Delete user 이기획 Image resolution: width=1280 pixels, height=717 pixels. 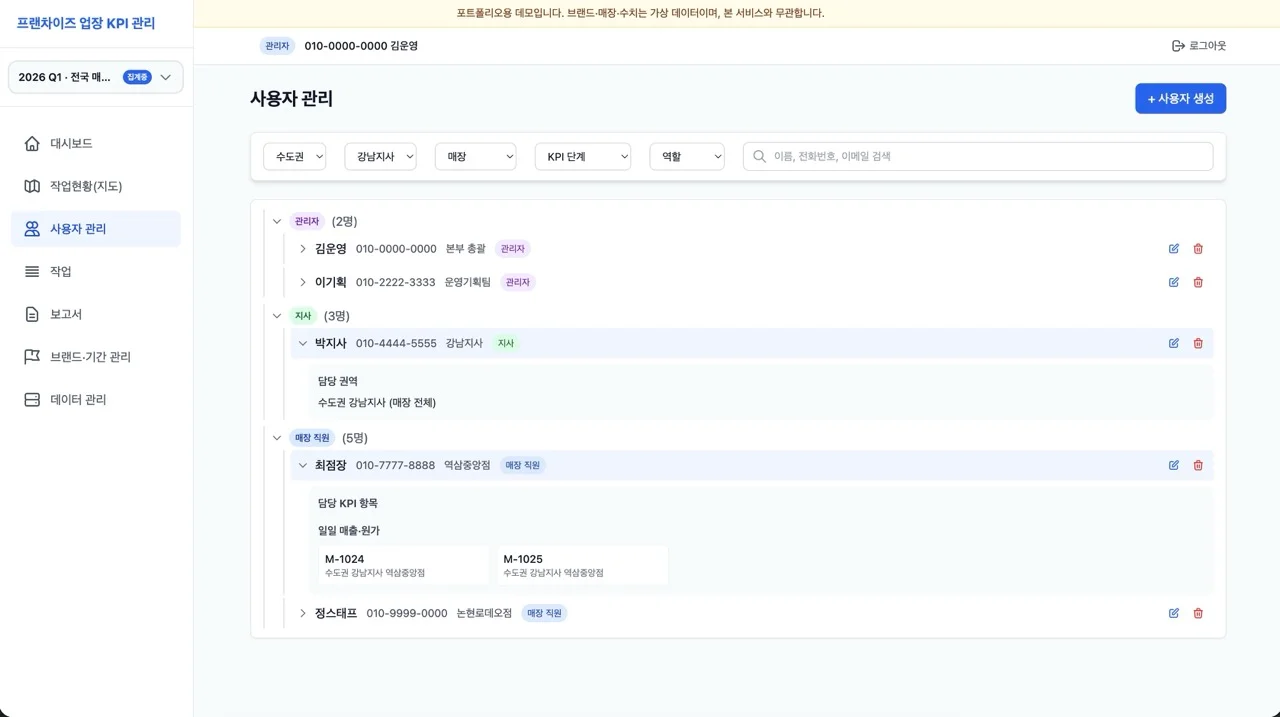coord(1198,282)
